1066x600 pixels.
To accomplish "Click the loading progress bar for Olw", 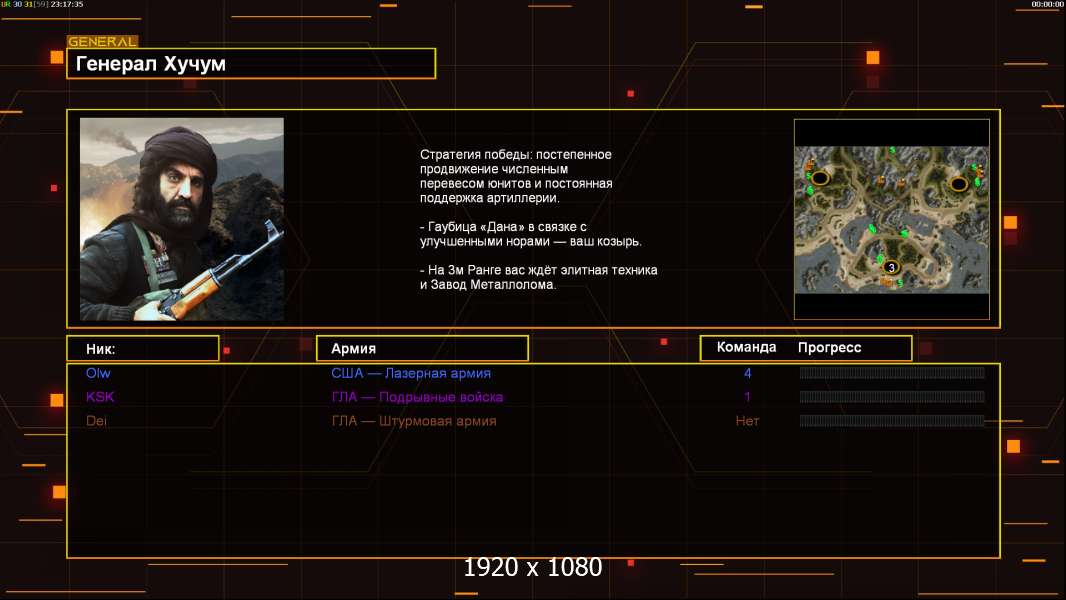I will [x=892, y=372].
